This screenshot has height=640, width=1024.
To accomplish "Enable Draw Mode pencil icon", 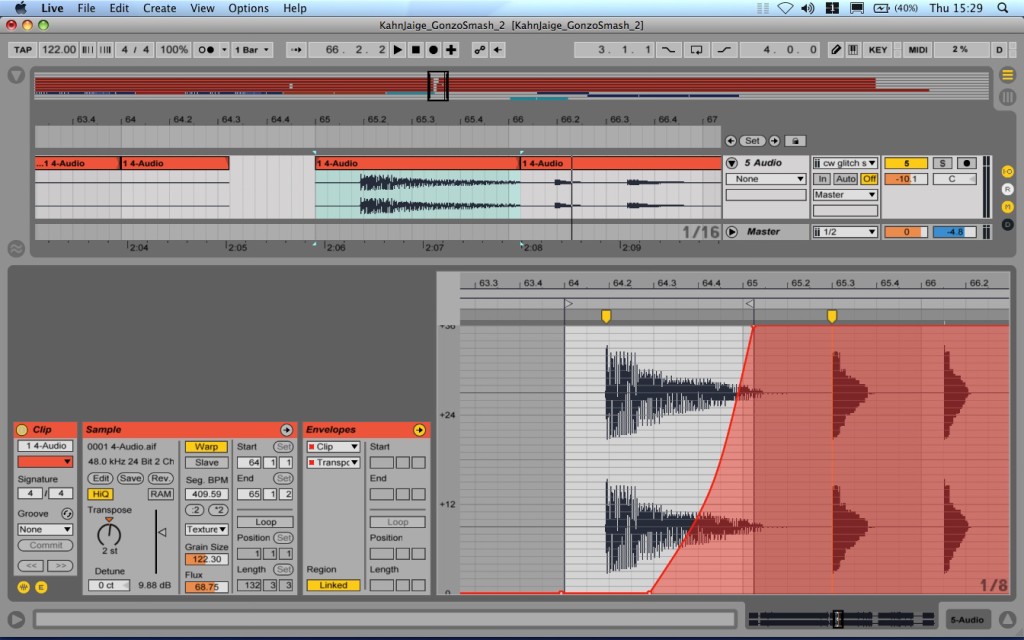I will point(836,49).
